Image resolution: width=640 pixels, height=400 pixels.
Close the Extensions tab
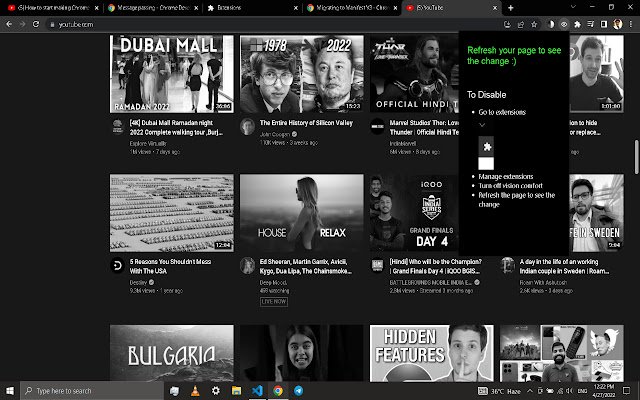tap(296, 8)
